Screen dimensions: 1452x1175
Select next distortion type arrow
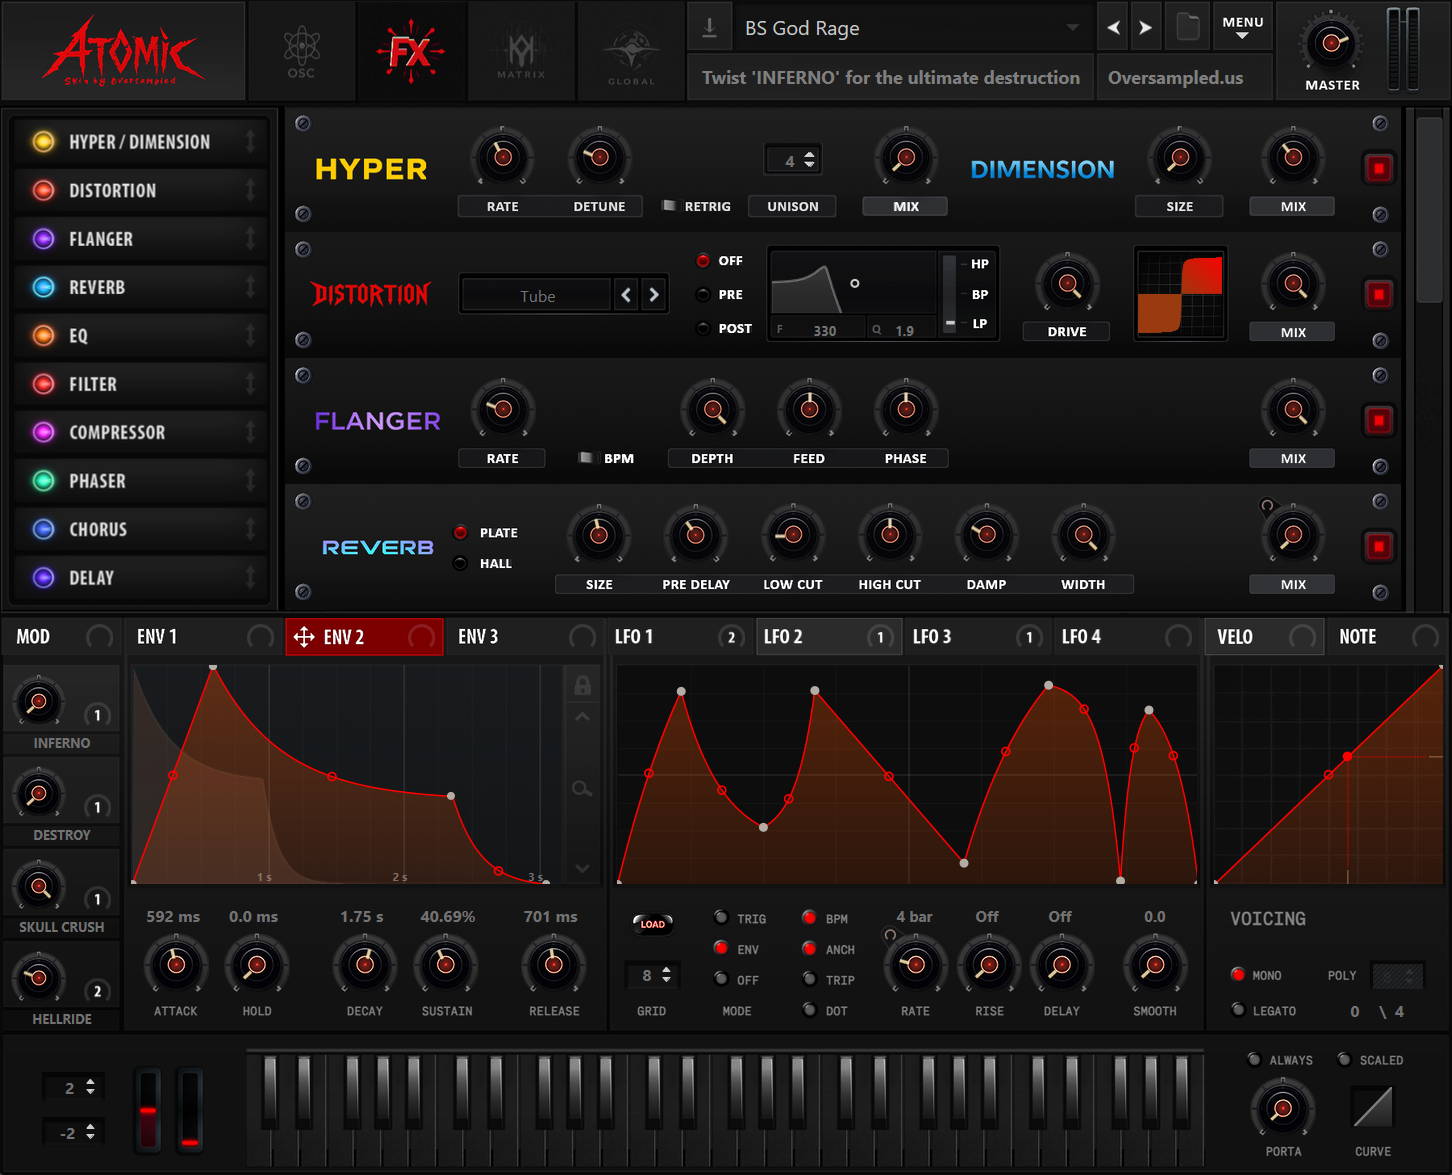pos(654,294)
